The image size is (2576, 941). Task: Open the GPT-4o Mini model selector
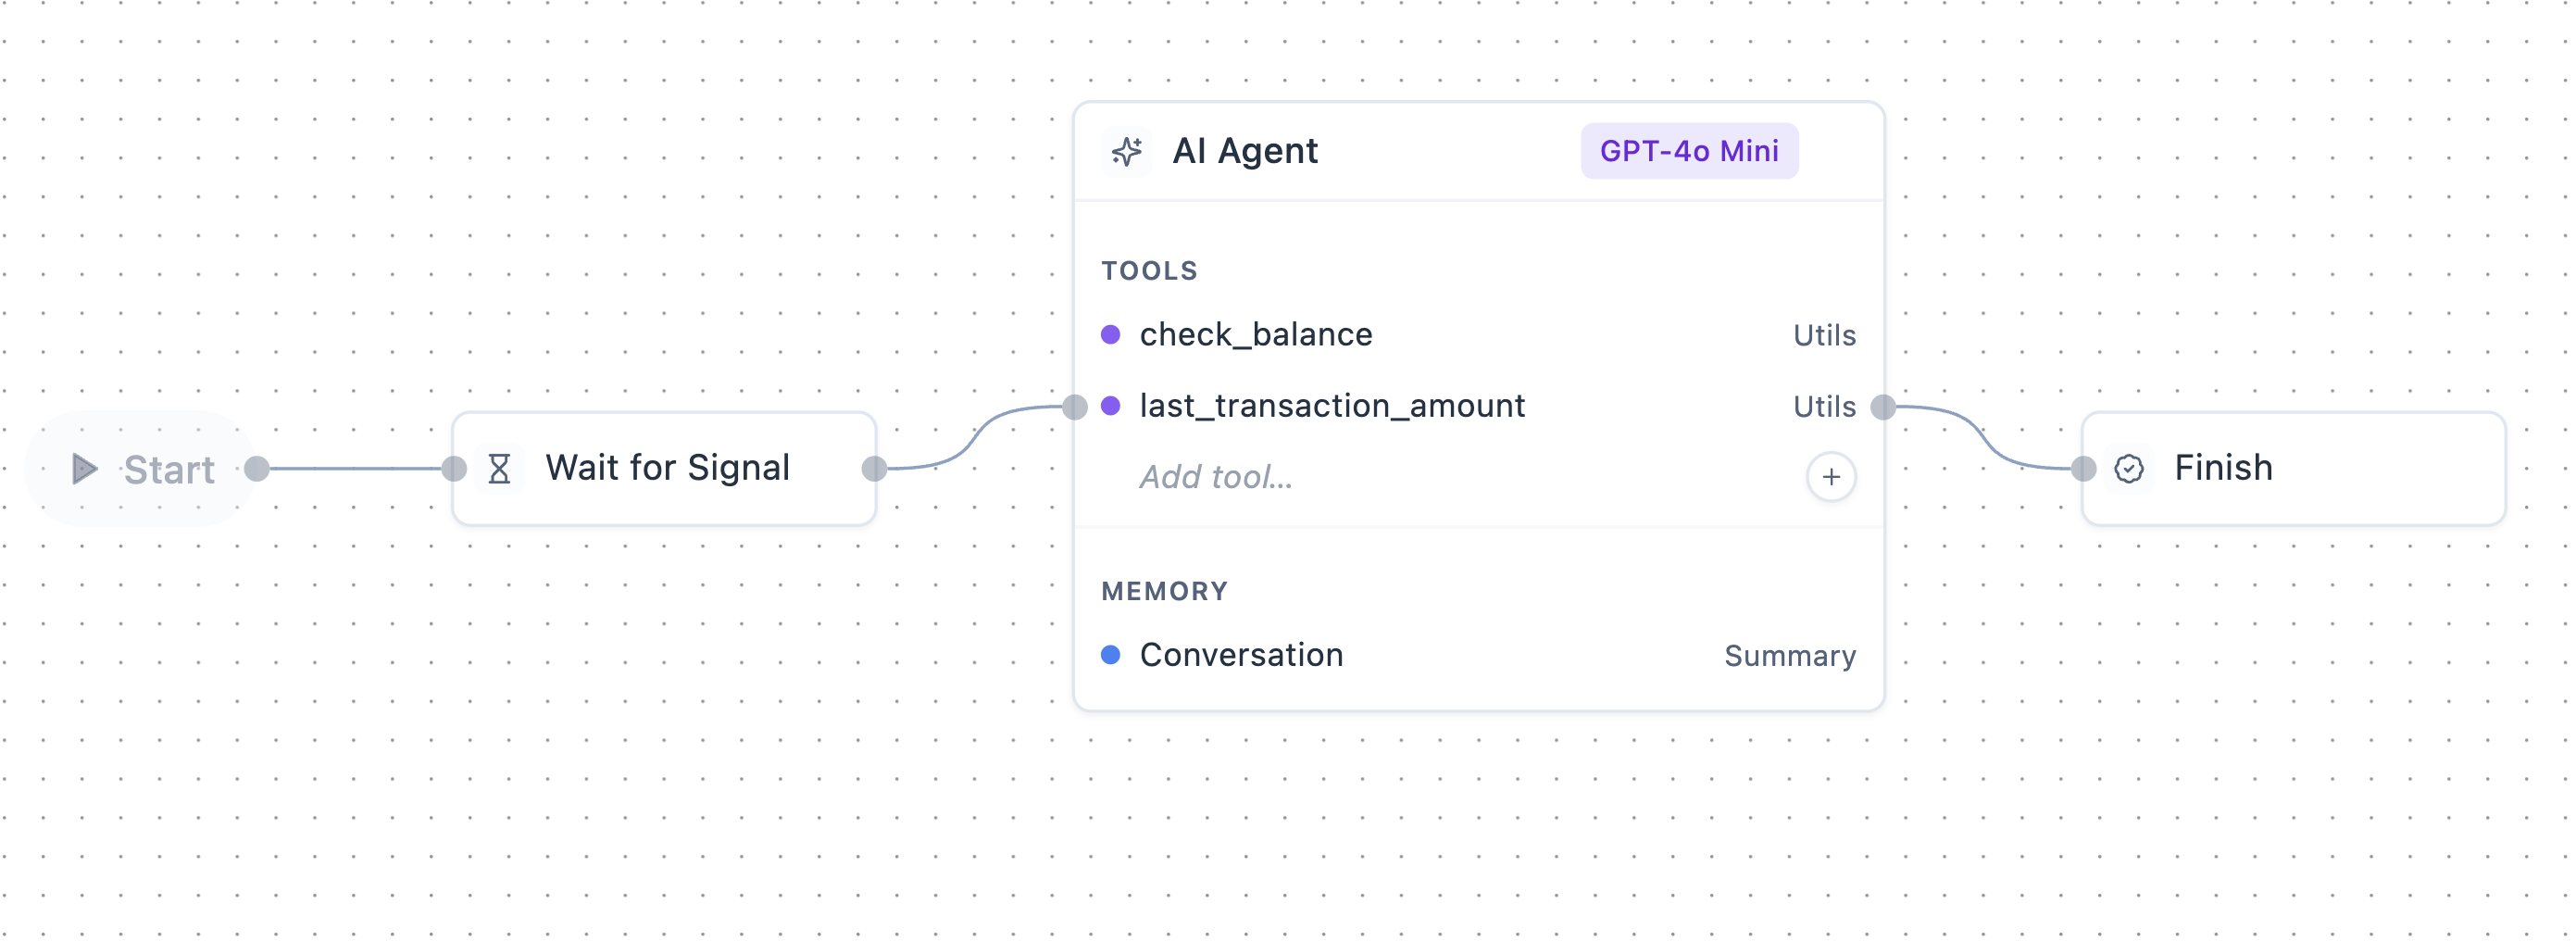[1689, 151]
